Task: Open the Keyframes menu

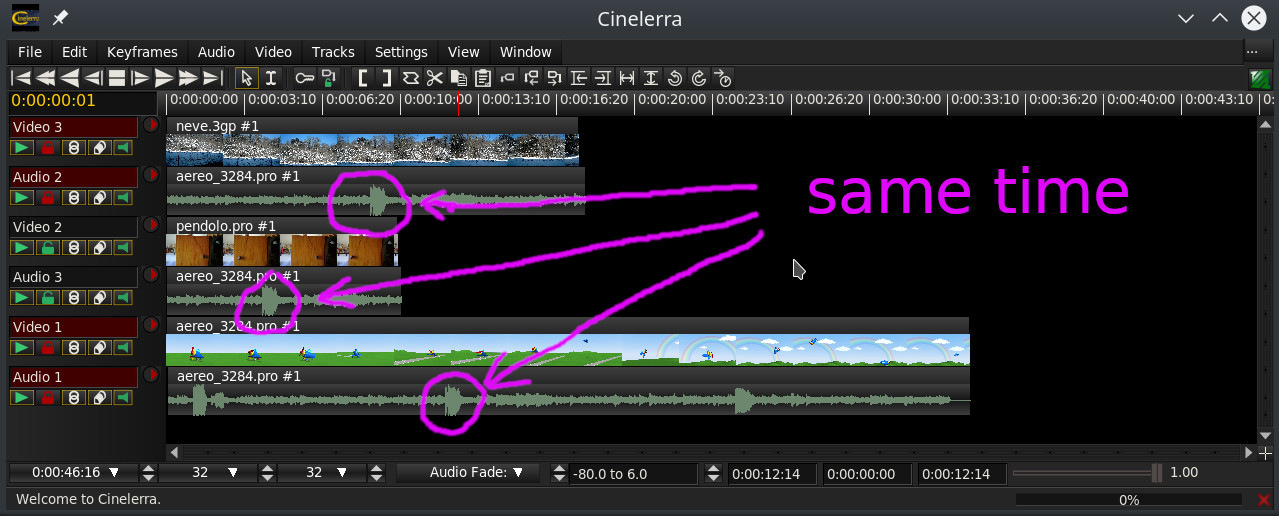Action: (142, 52)
